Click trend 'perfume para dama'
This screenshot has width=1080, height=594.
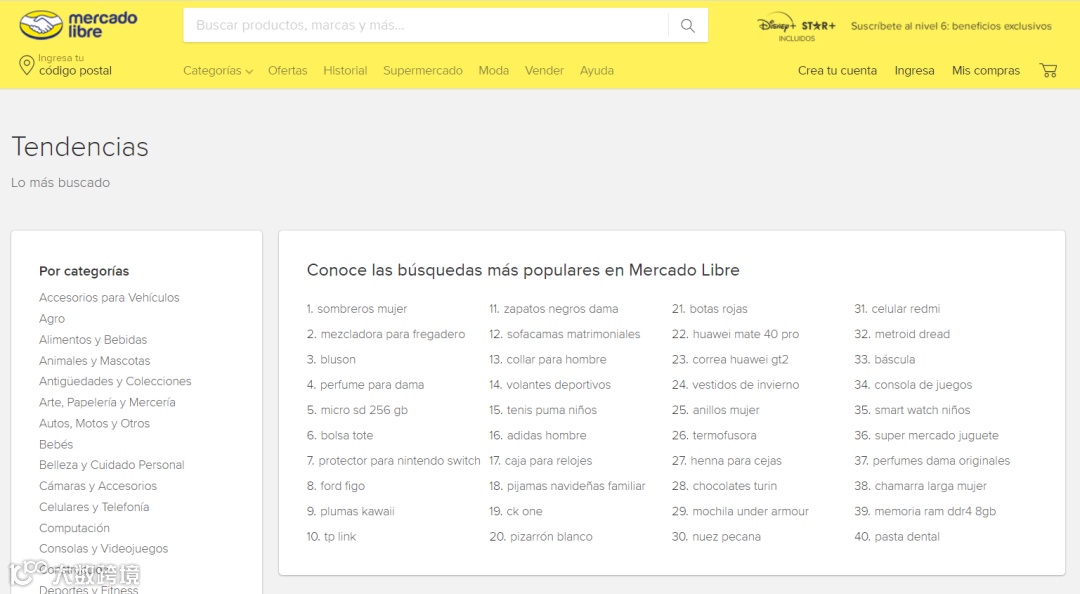pyautogui.click(x=372, y=385)
